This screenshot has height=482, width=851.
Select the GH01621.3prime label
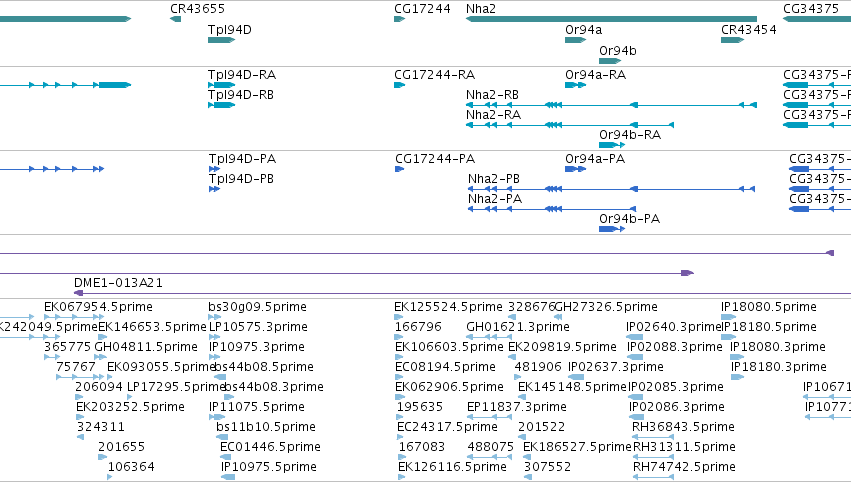(x=518, y=327)
